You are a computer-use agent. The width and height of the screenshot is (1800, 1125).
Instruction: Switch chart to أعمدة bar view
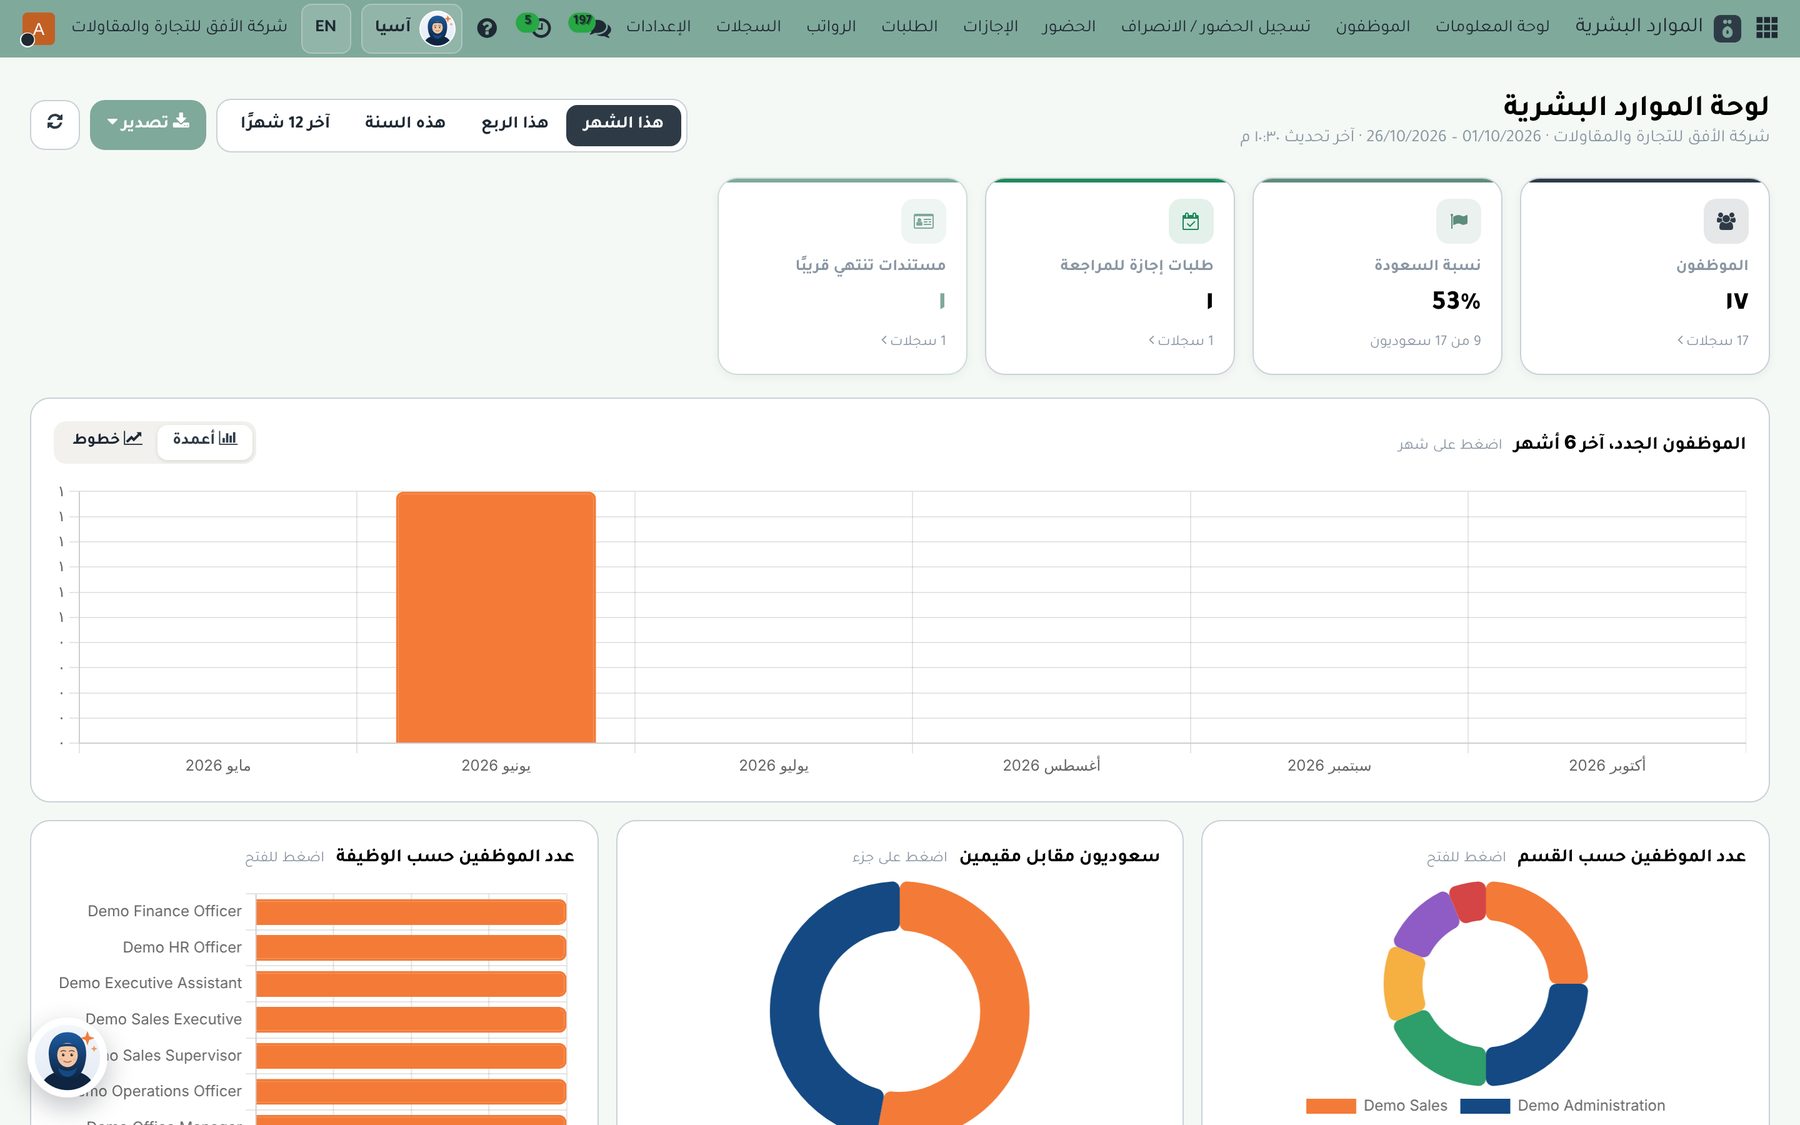[x=205, y=439]
